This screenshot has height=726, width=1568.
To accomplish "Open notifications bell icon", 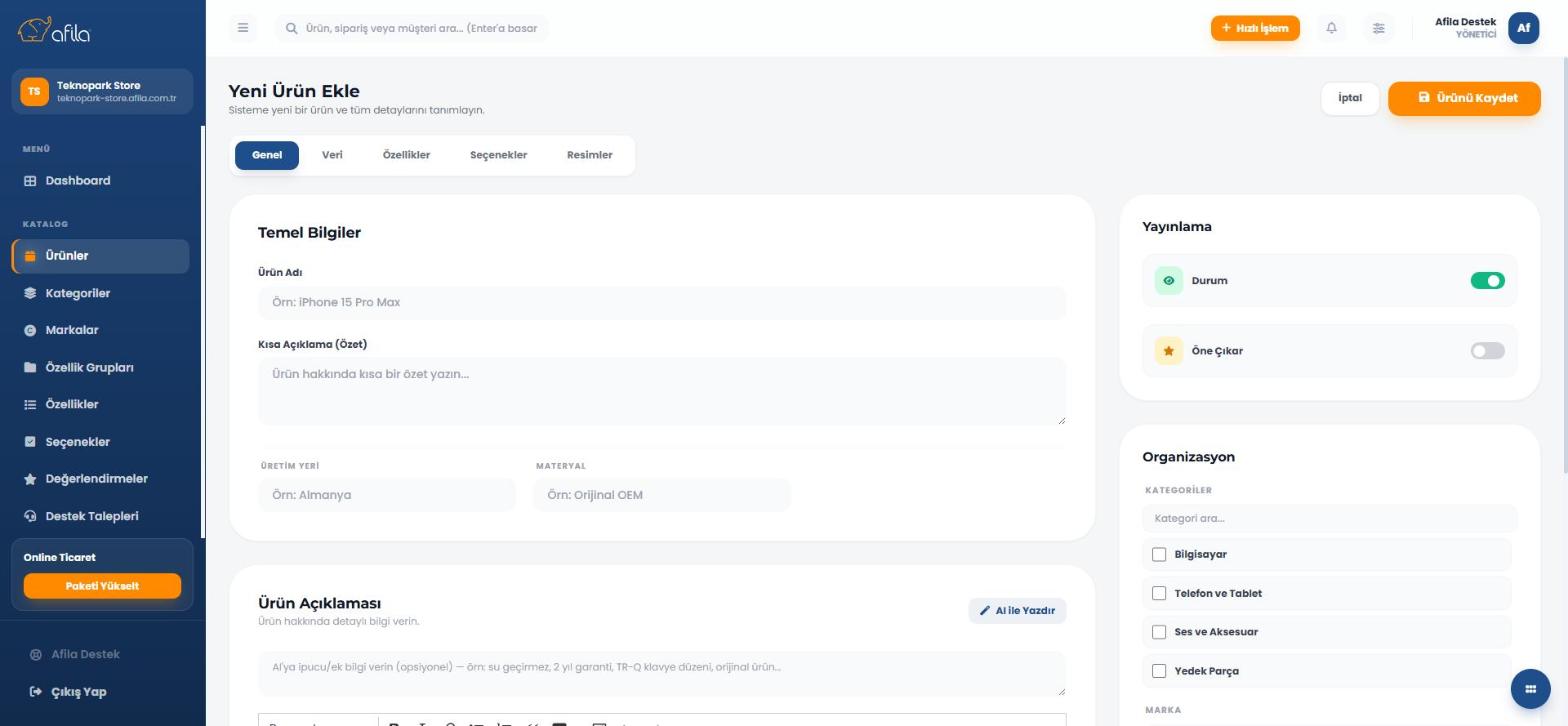I will [1331, 28].
